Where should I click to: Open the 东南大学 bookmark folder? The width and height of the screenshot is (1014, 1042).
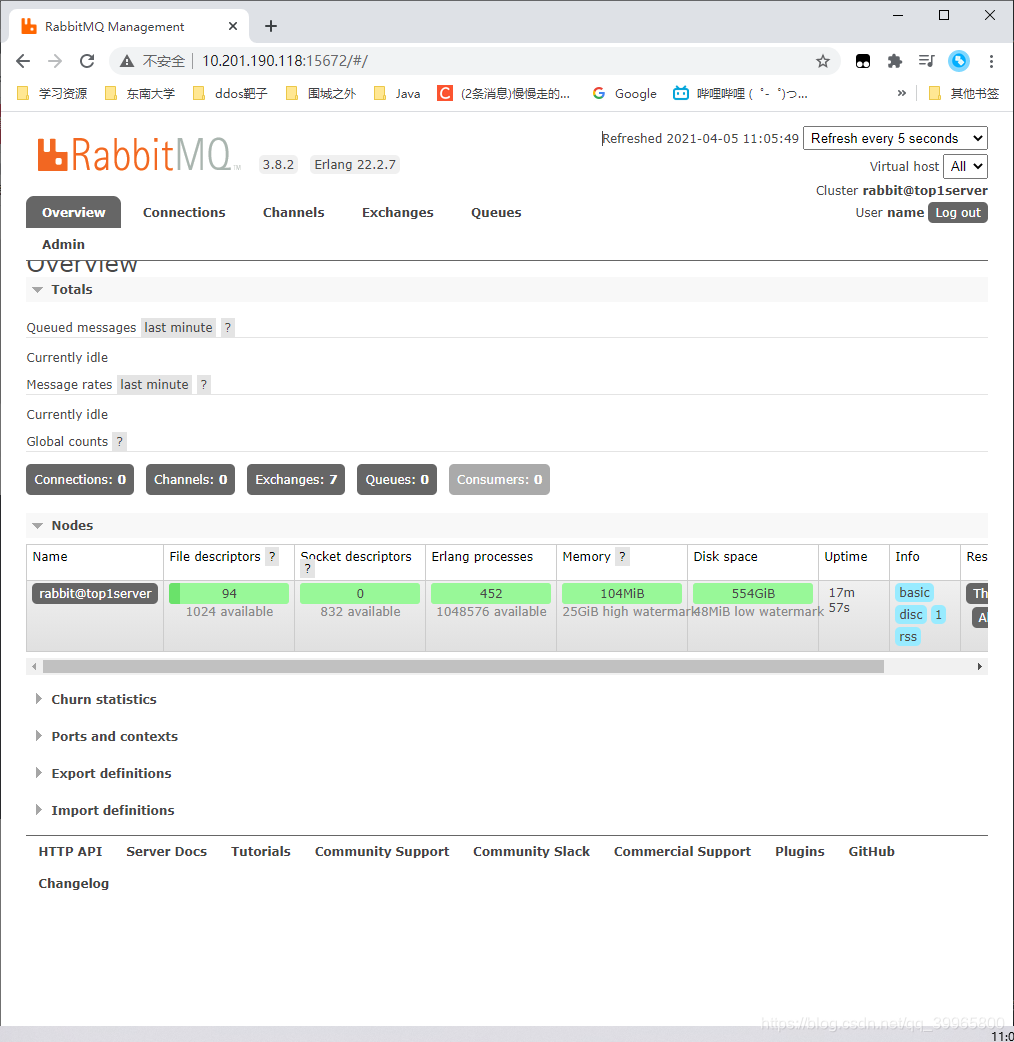(x=140, y=94)
